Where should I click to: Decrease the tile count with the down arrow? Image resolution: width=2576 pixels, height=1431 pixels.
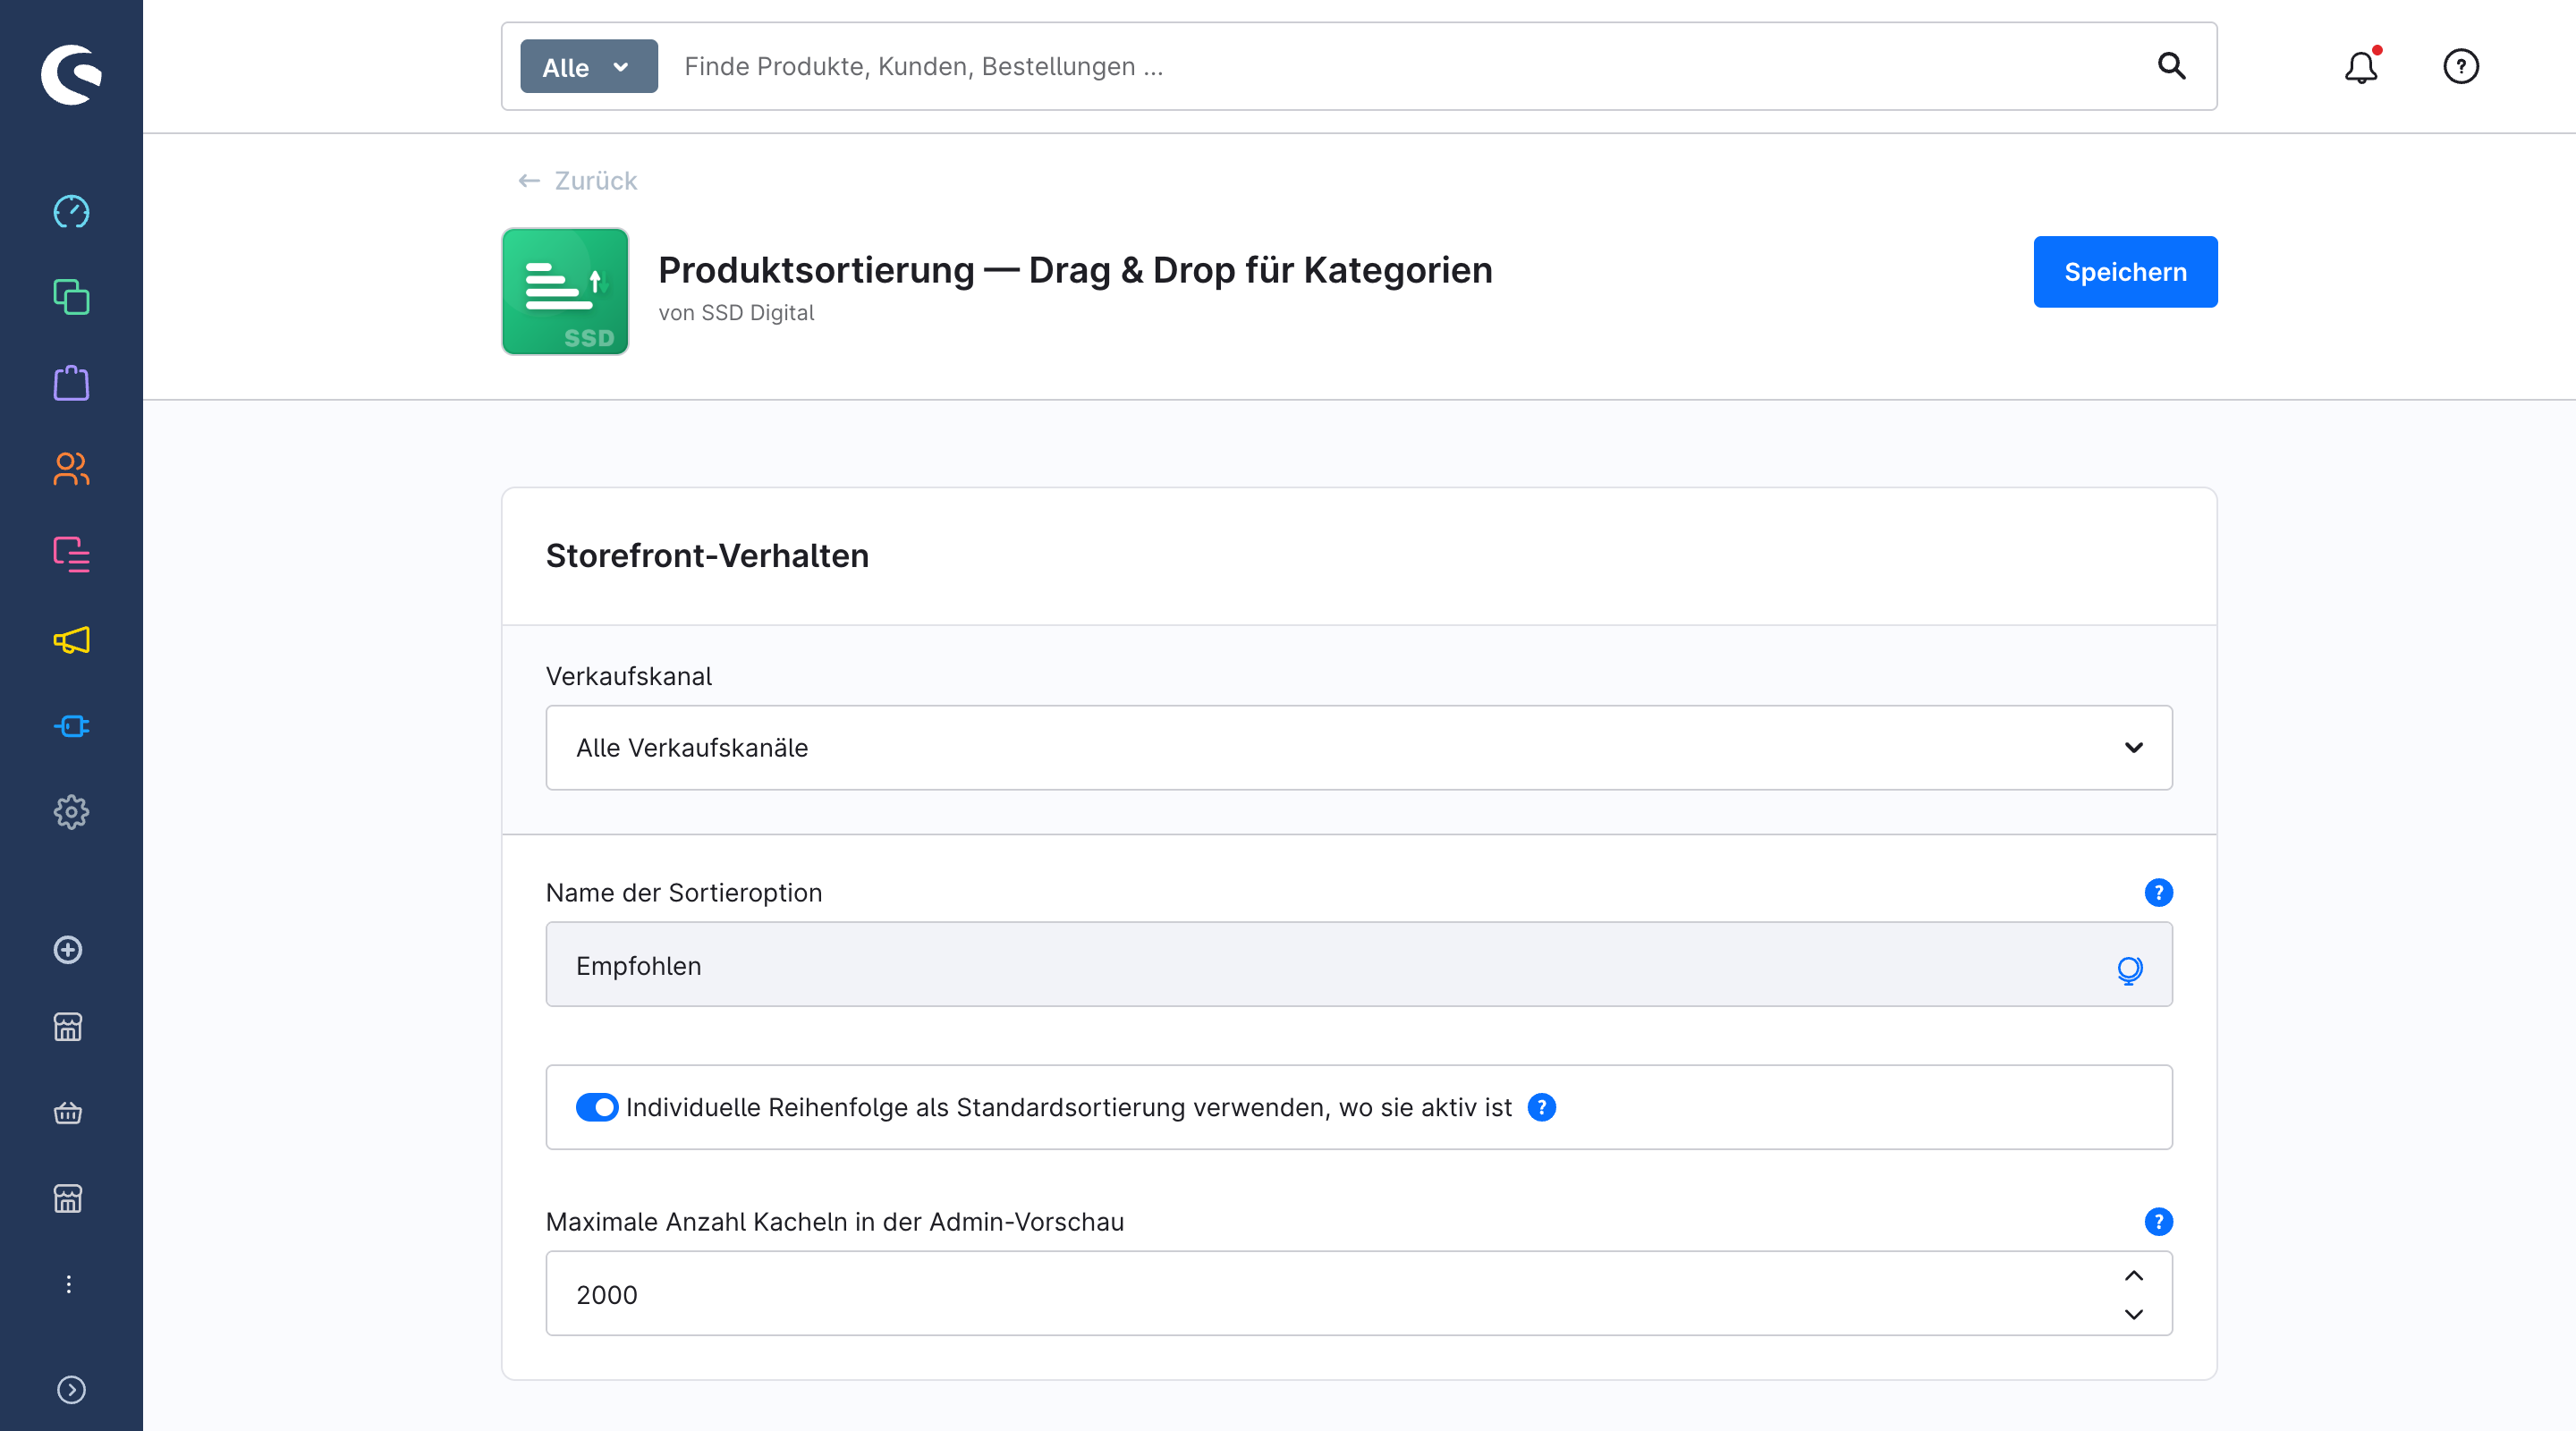pos(2133,1314)
